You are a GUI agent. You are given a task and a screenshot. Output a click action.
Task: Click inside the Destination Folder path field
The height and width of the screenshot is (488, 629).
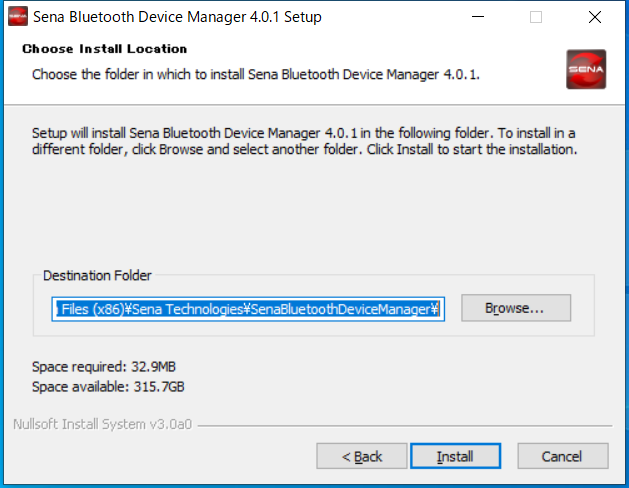[248, 309]
